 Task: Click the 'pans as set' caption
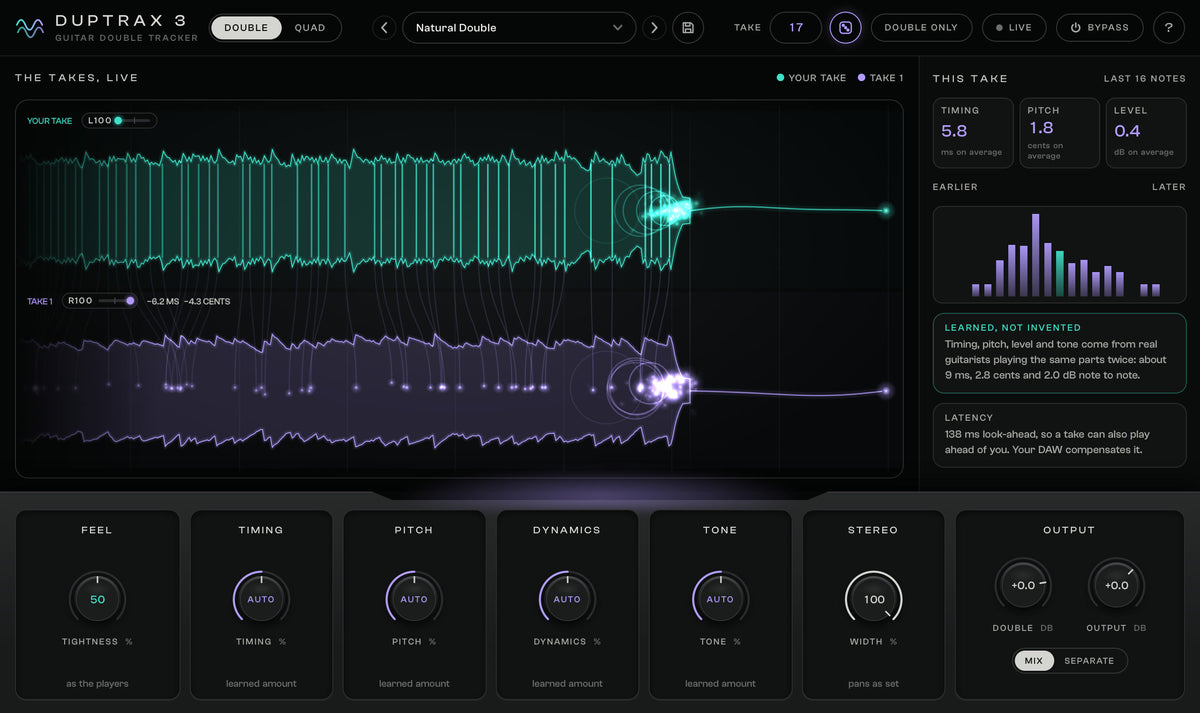(x=873, y=684)
